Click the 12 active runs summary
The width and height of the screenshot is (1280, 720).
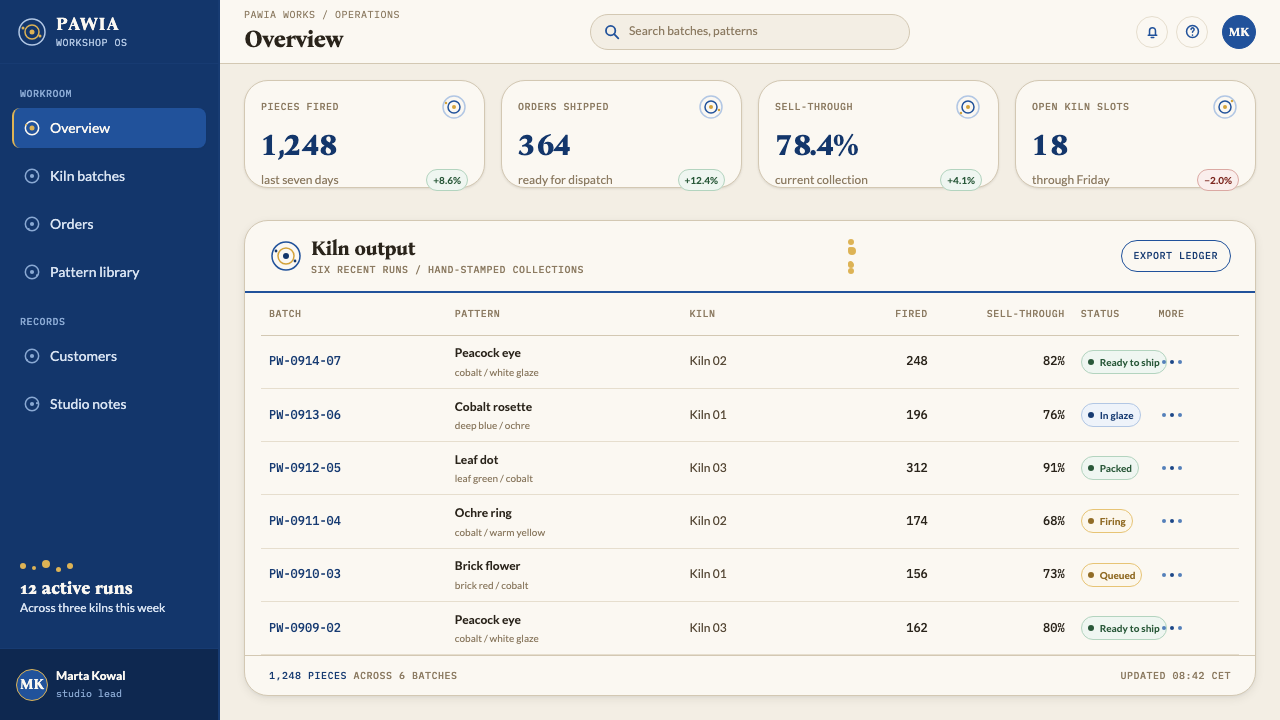coord(92,589)
